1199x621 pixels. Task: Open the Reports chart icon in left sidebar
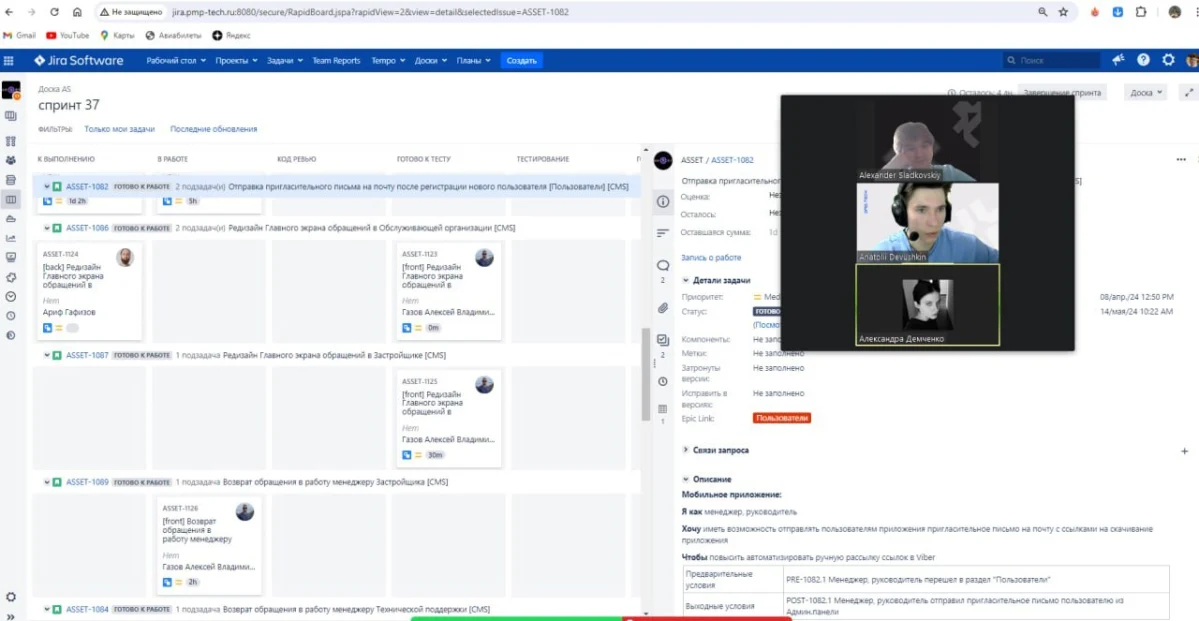pyautogui.click(x=11, y=238)
